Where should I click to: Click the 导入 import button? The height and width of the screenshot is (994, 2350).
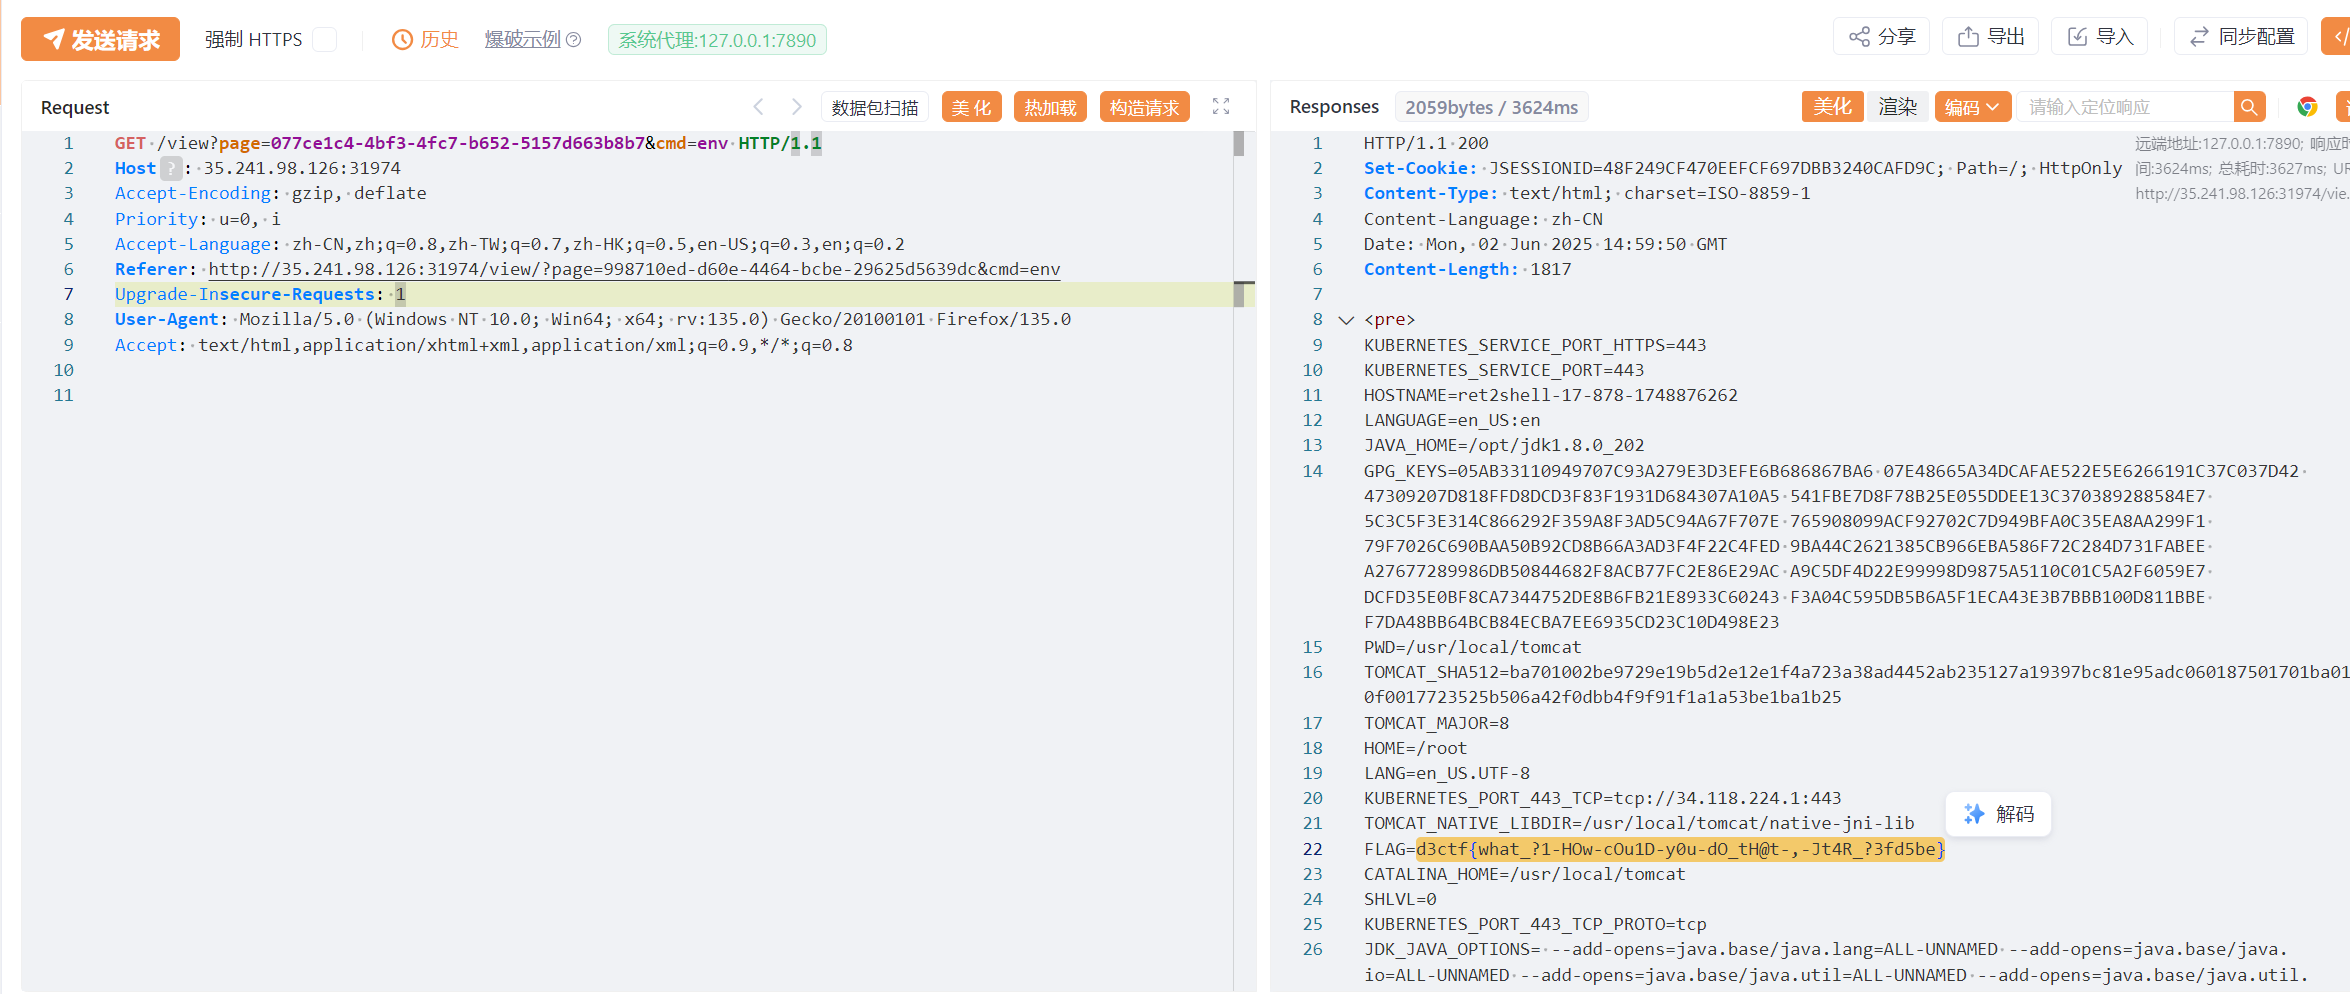[2100, 37]
